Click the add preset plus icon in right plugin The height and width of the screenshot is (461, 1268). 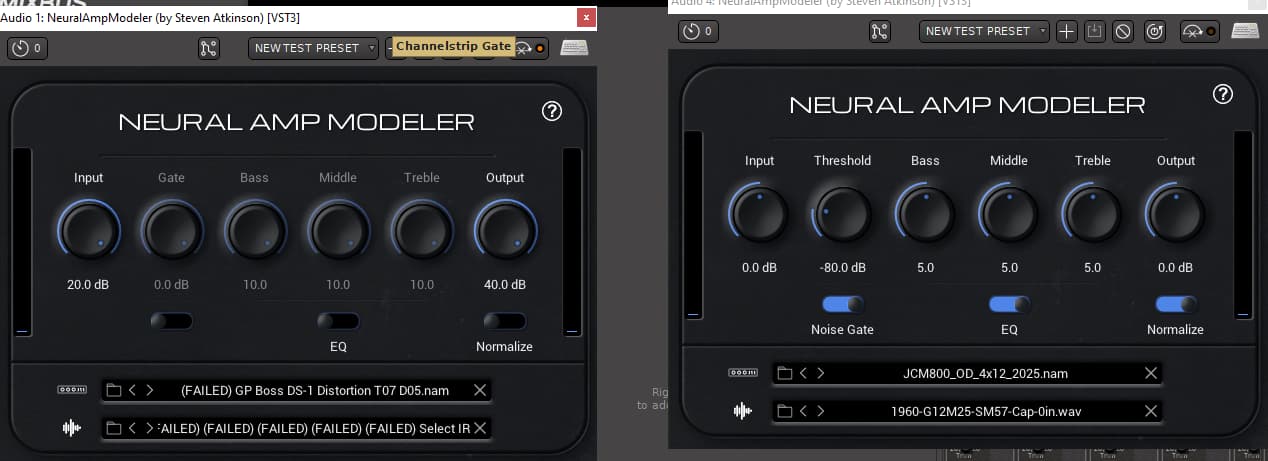pos(1067,31)
